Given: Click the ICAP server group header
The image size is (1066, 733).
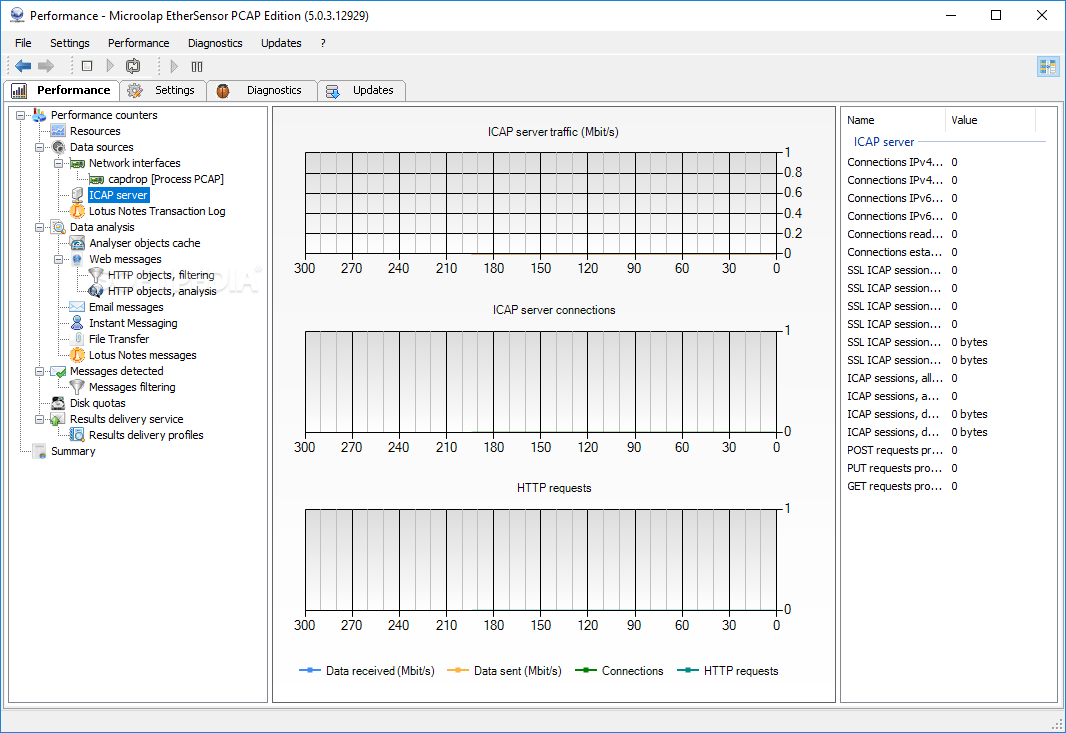Looking at the screenshot, I should (x=884, y=142).
